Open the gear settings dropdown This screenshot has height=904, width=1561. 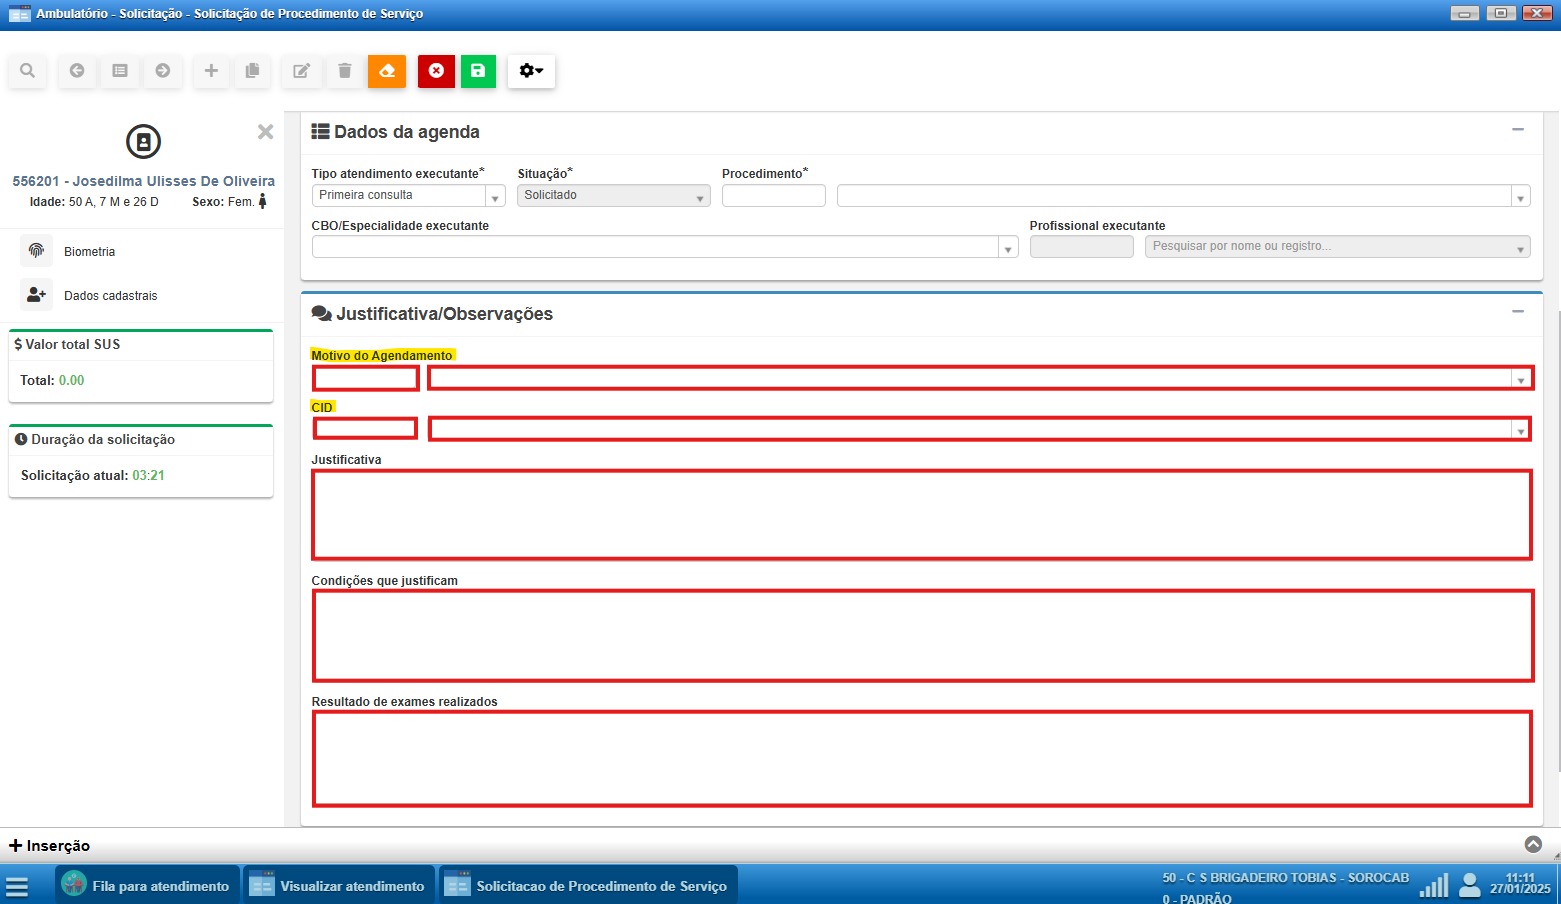pyautogui.click(x=531, y=71)
